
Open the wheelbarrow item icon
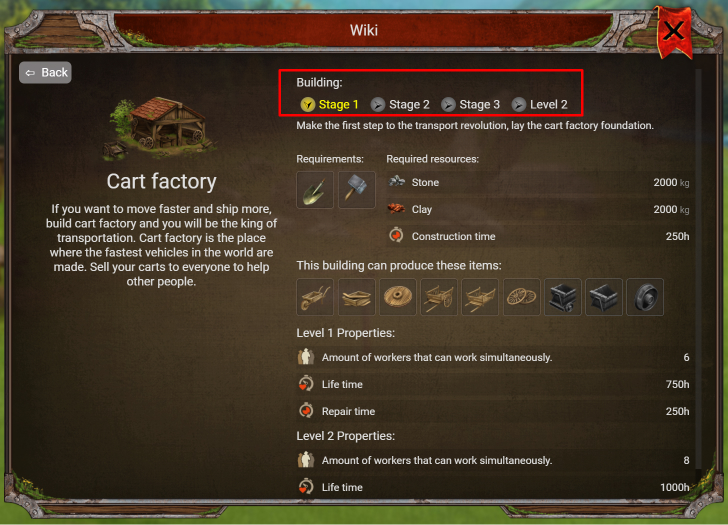[x=315, y=297]
